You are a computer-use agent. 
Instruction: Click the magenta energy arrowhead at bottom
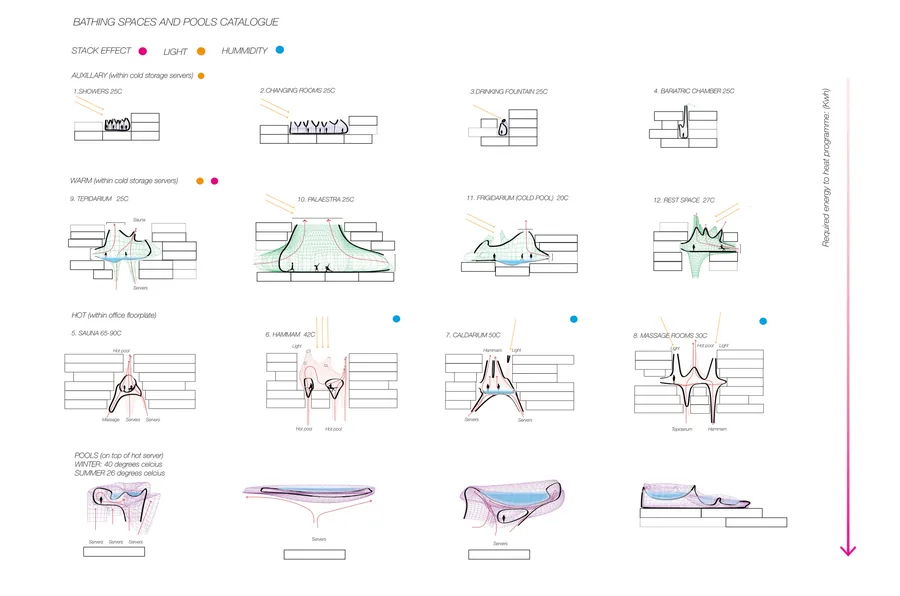[848, 550]
